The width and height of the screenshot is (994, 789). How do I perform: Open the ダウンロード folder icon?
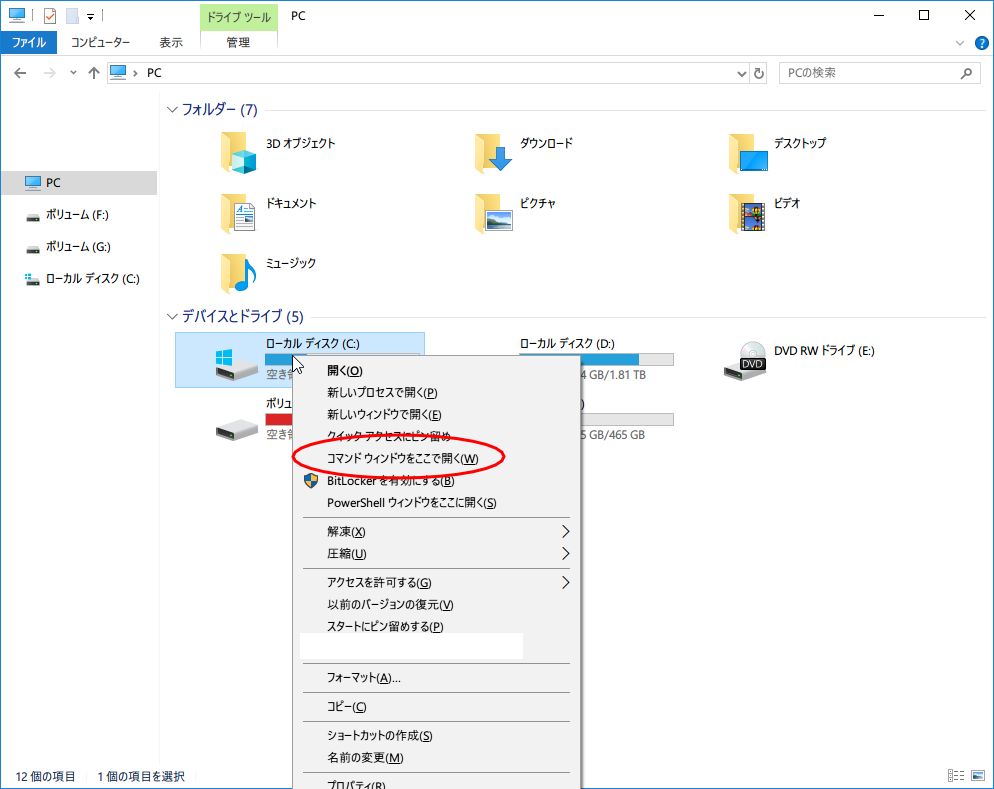coord(493,152)
